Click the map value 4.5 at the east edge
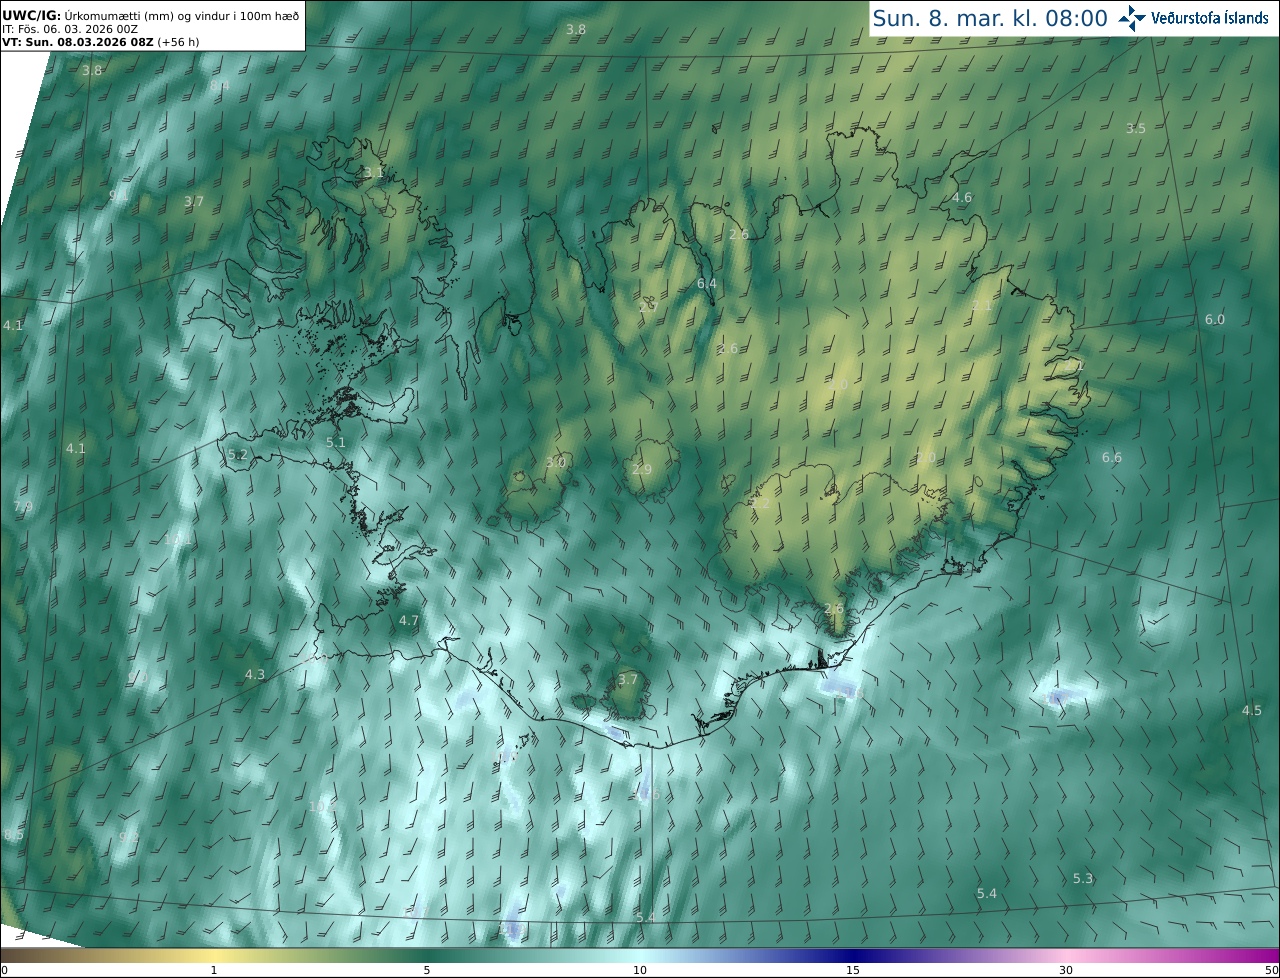 tap(1252, 710)
